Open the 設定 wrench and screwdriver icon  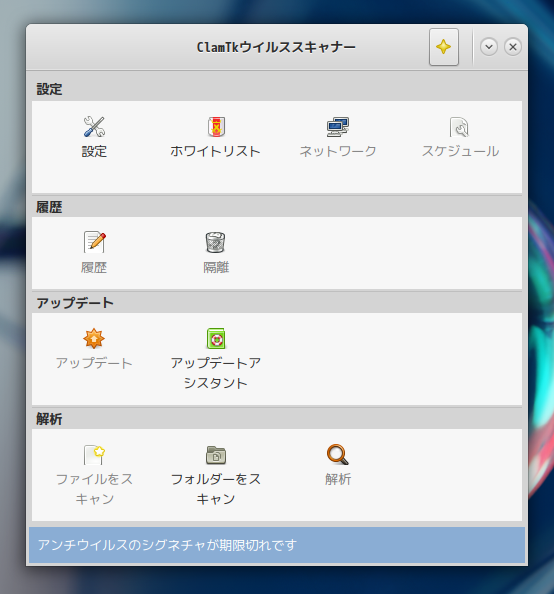(x=94, y=127)
